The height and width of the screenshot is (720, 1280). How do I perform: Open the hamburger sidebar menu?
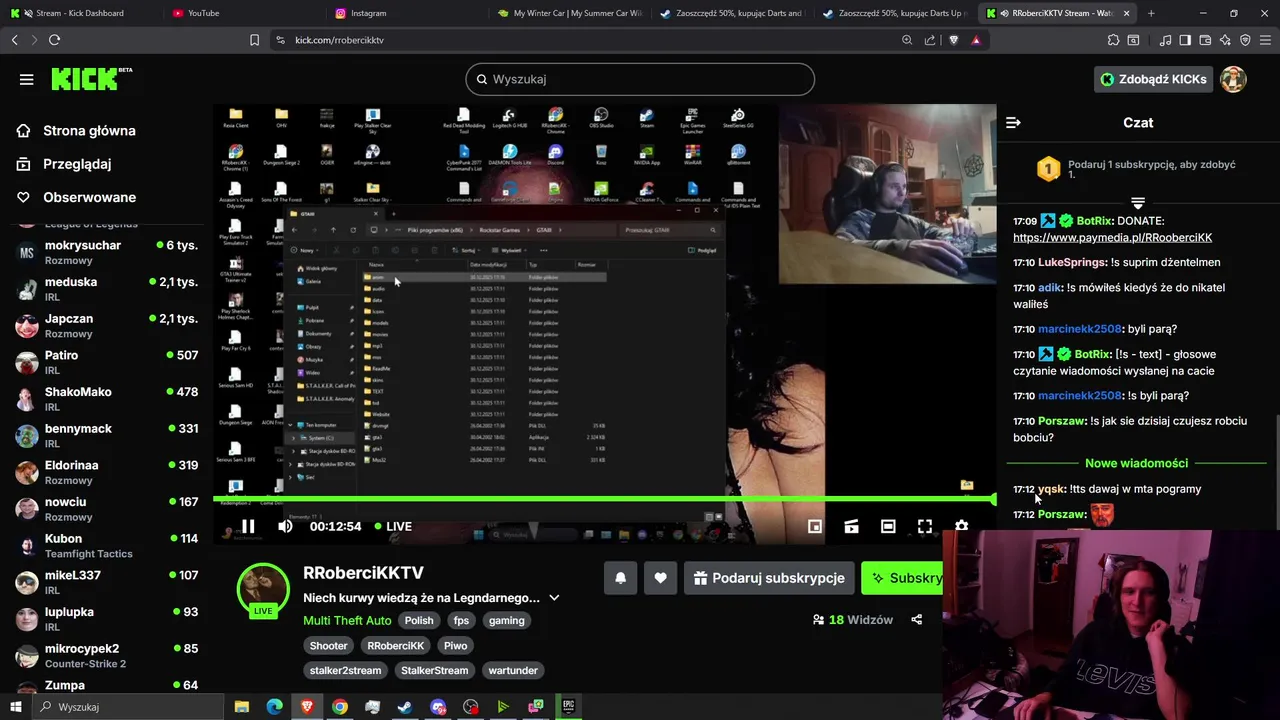click(x=27, y=79)
